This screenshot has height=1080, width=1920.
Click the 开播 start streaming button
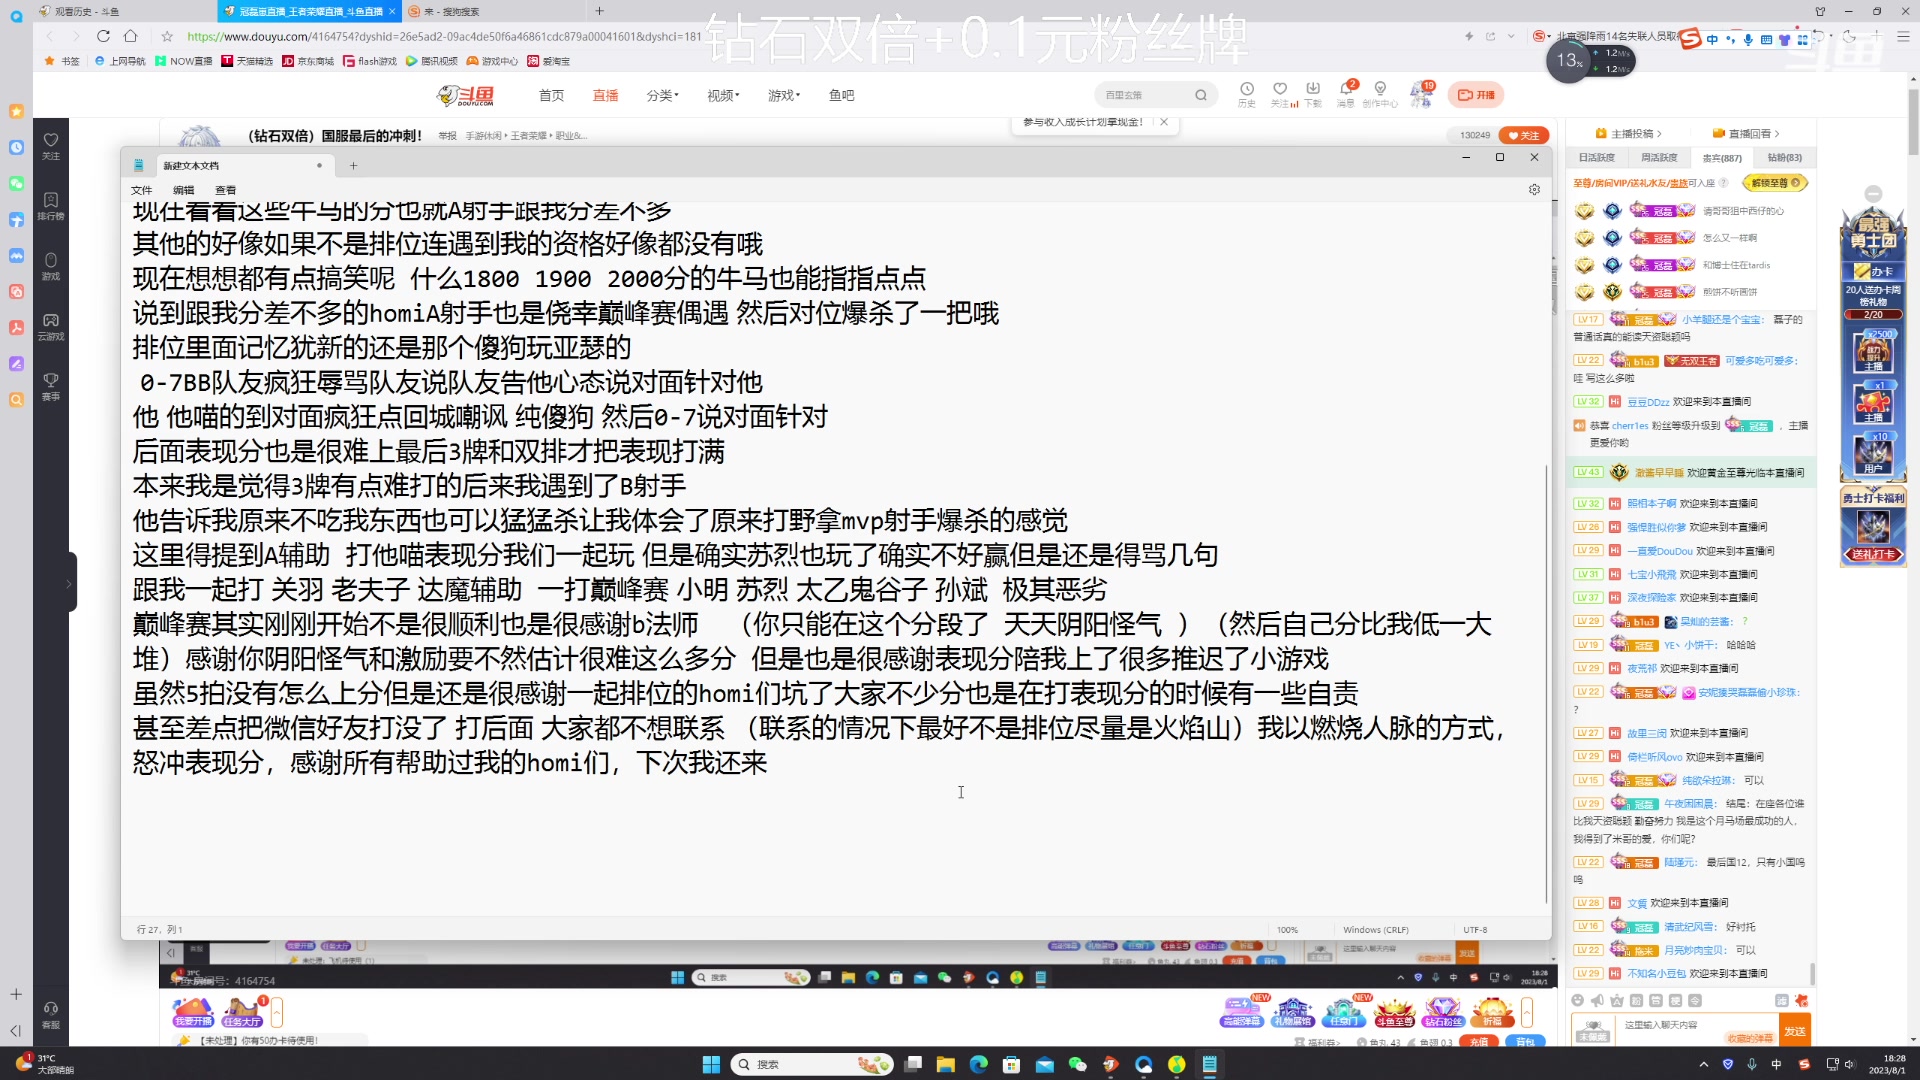click(1476, 95)
